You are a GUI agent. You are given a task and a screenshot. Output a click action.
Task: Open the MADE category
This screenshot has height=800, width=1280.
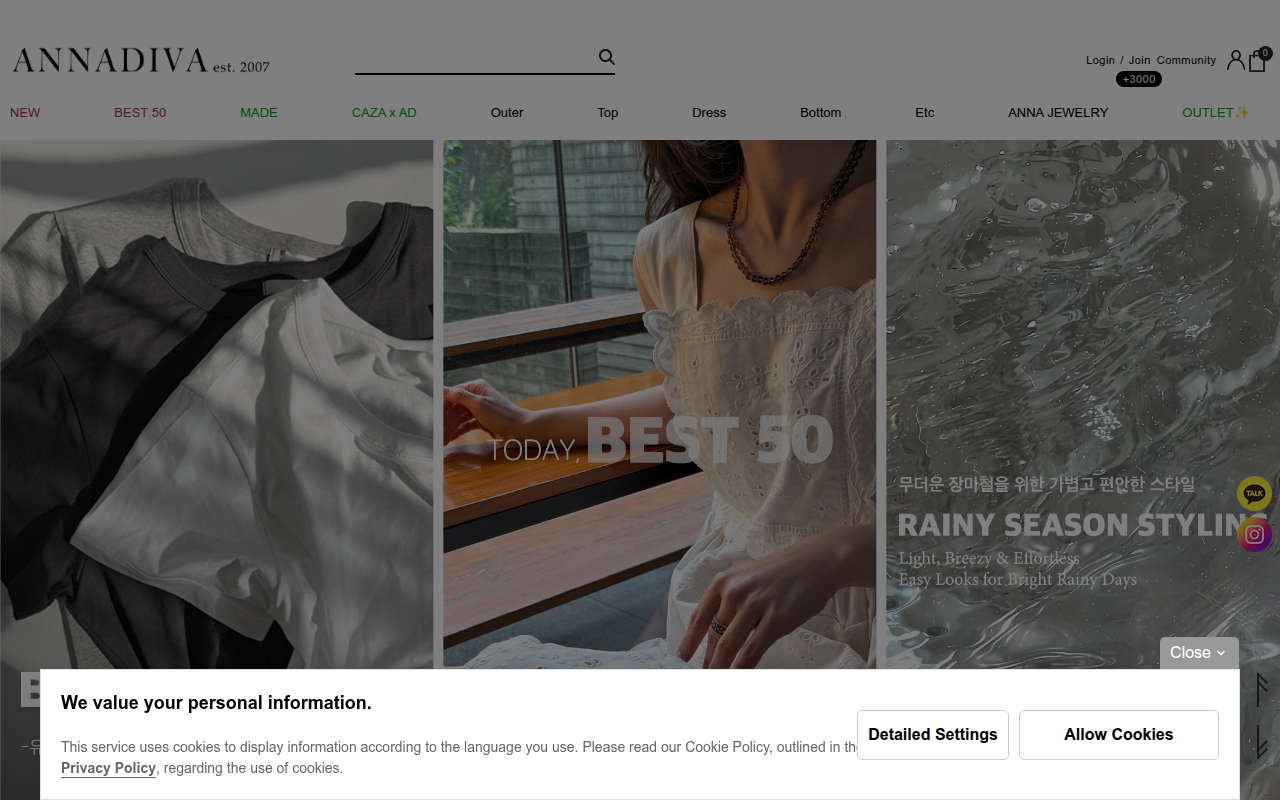point(259,113)
